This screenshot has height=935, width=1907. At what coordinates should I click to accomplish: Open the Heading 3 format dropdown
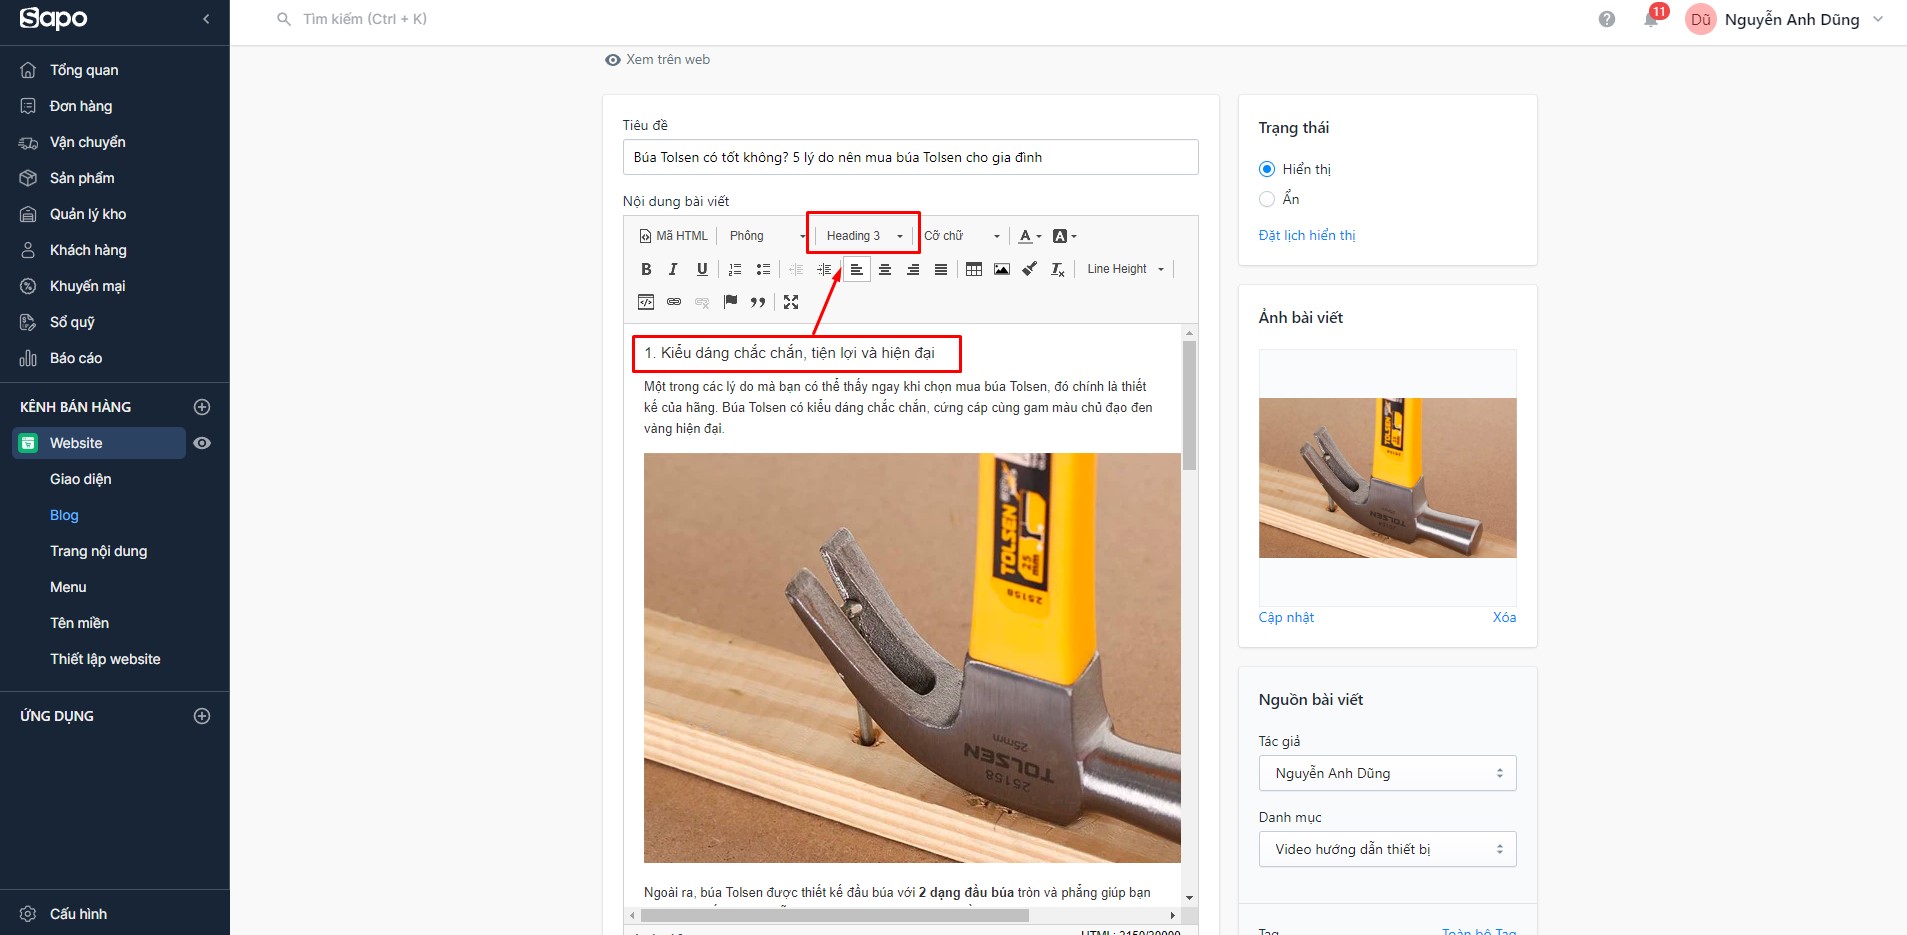pyautogui.click(x=864, y=236)
